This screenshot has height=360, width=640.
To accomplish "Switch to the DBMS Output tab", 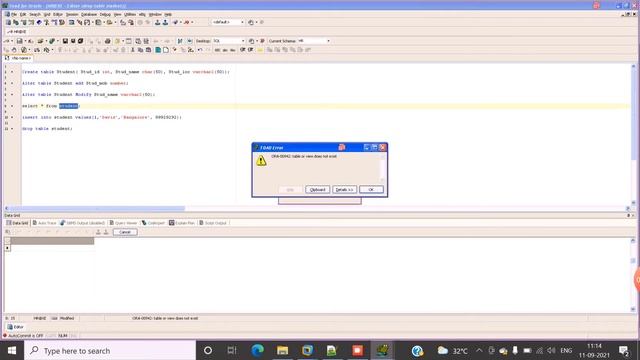I will tap(82, 223).
